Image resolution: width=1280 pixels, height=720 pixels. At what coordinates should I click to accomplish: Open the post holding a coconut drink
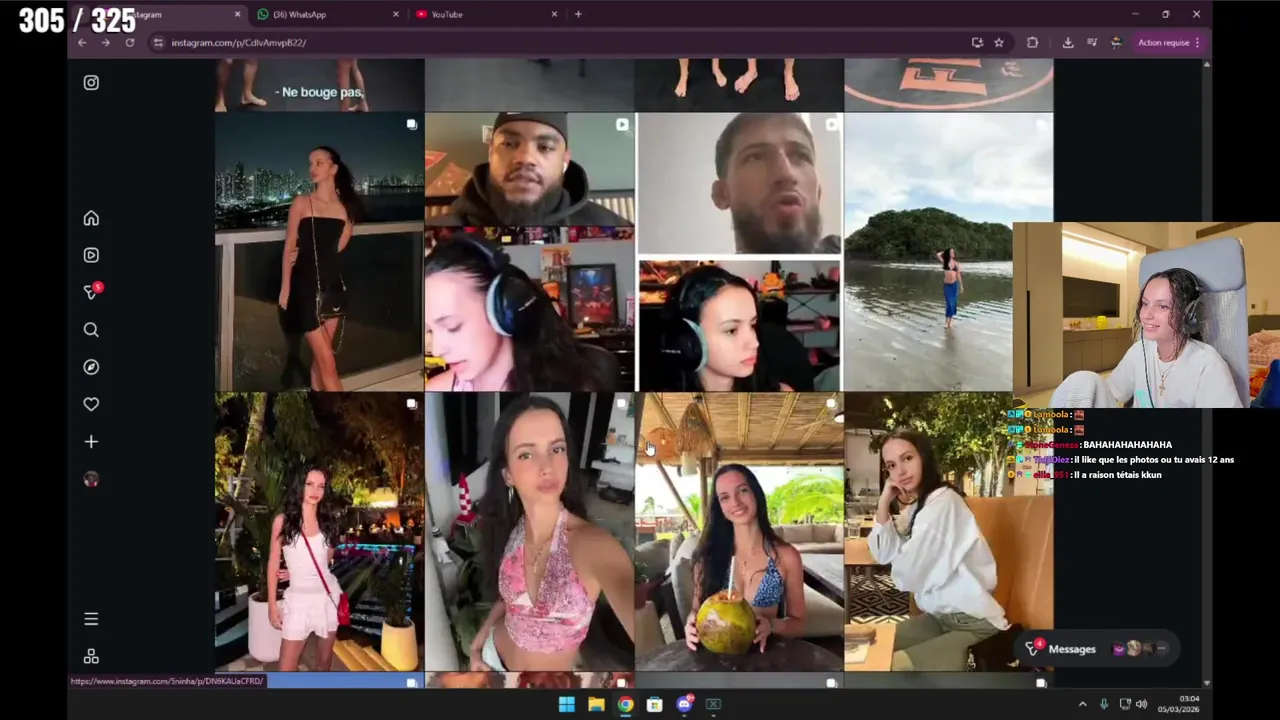coord(739,531)
